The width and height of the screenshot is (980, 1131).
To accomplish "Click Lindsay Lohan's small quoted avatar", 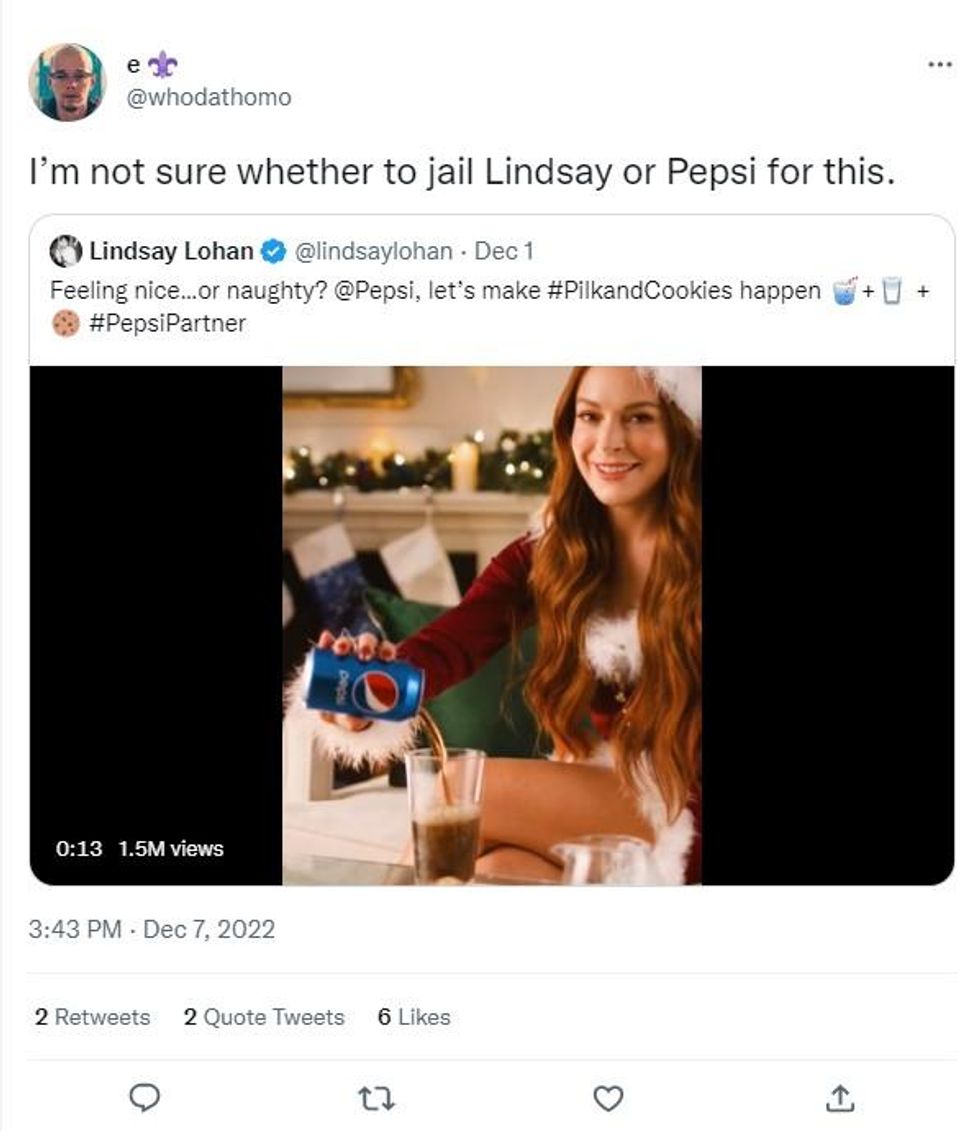I will (66, 250).
